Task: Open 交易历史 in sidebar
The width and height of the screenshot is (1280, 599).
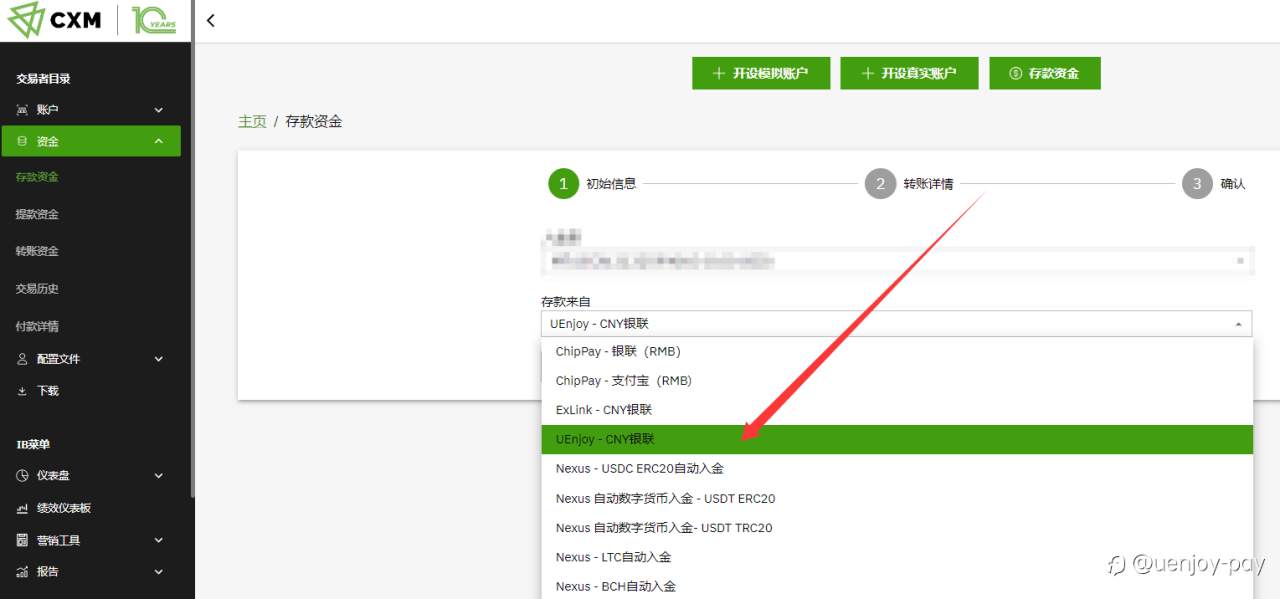Action: tap(37, 289)
